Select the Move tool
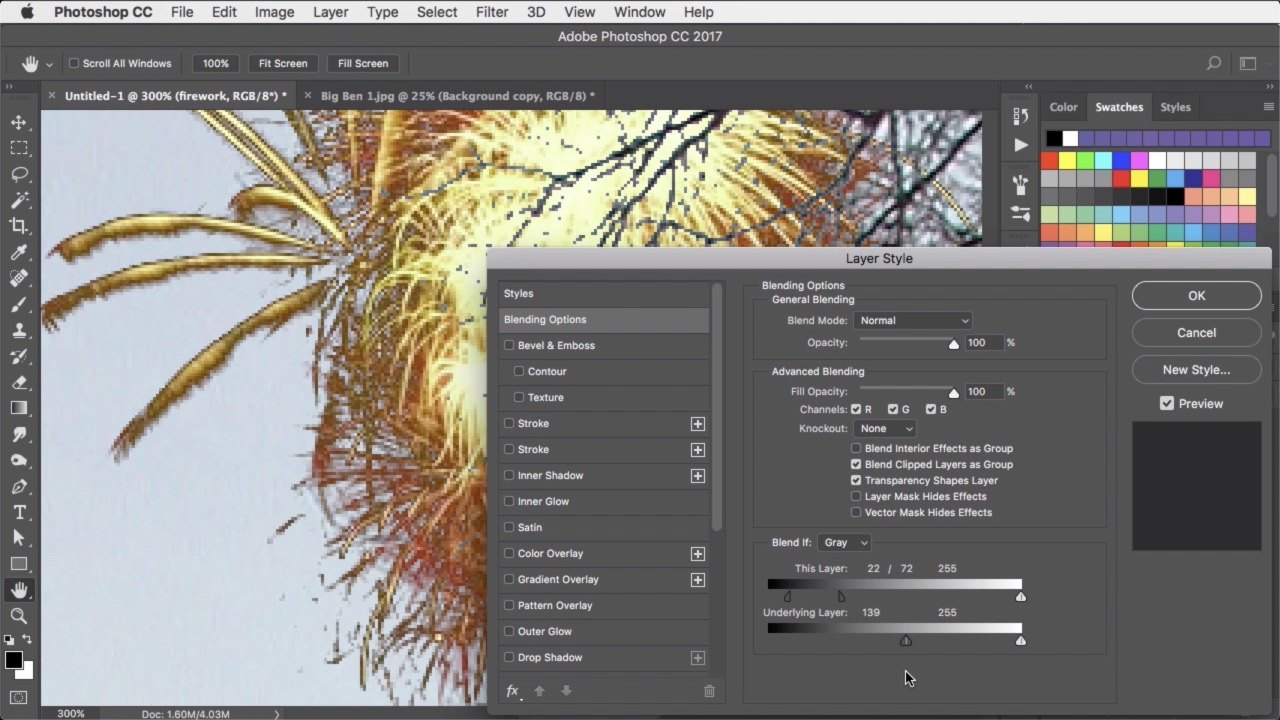This screenshot has width=1280, height=720. pos(19,122)
